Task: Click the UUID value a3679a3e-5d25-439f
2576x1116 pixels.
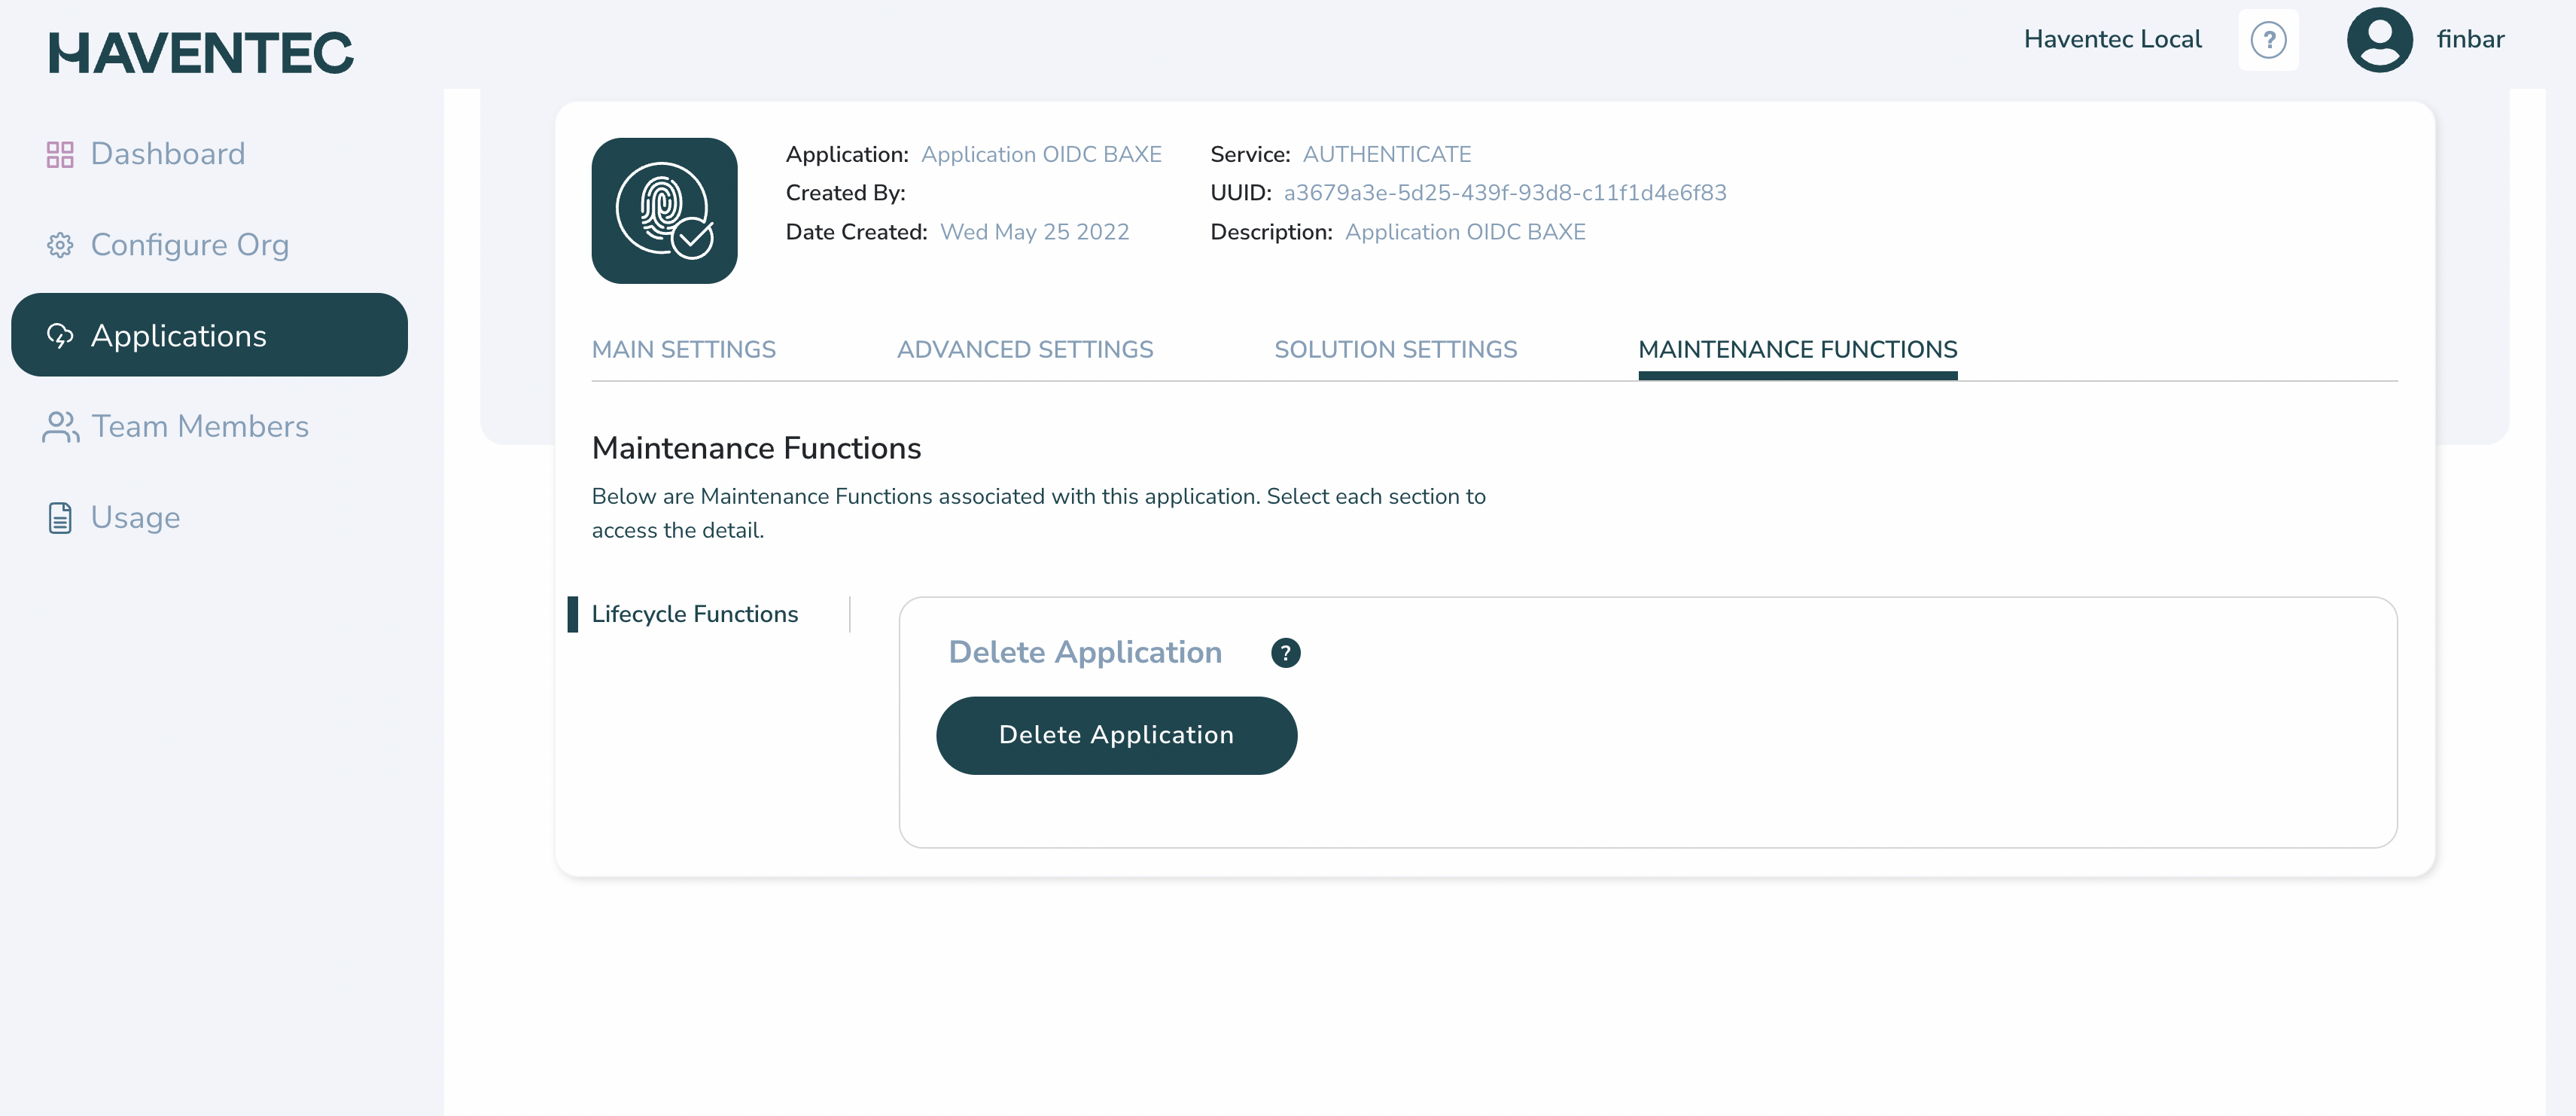Action: pos(1505,193)
